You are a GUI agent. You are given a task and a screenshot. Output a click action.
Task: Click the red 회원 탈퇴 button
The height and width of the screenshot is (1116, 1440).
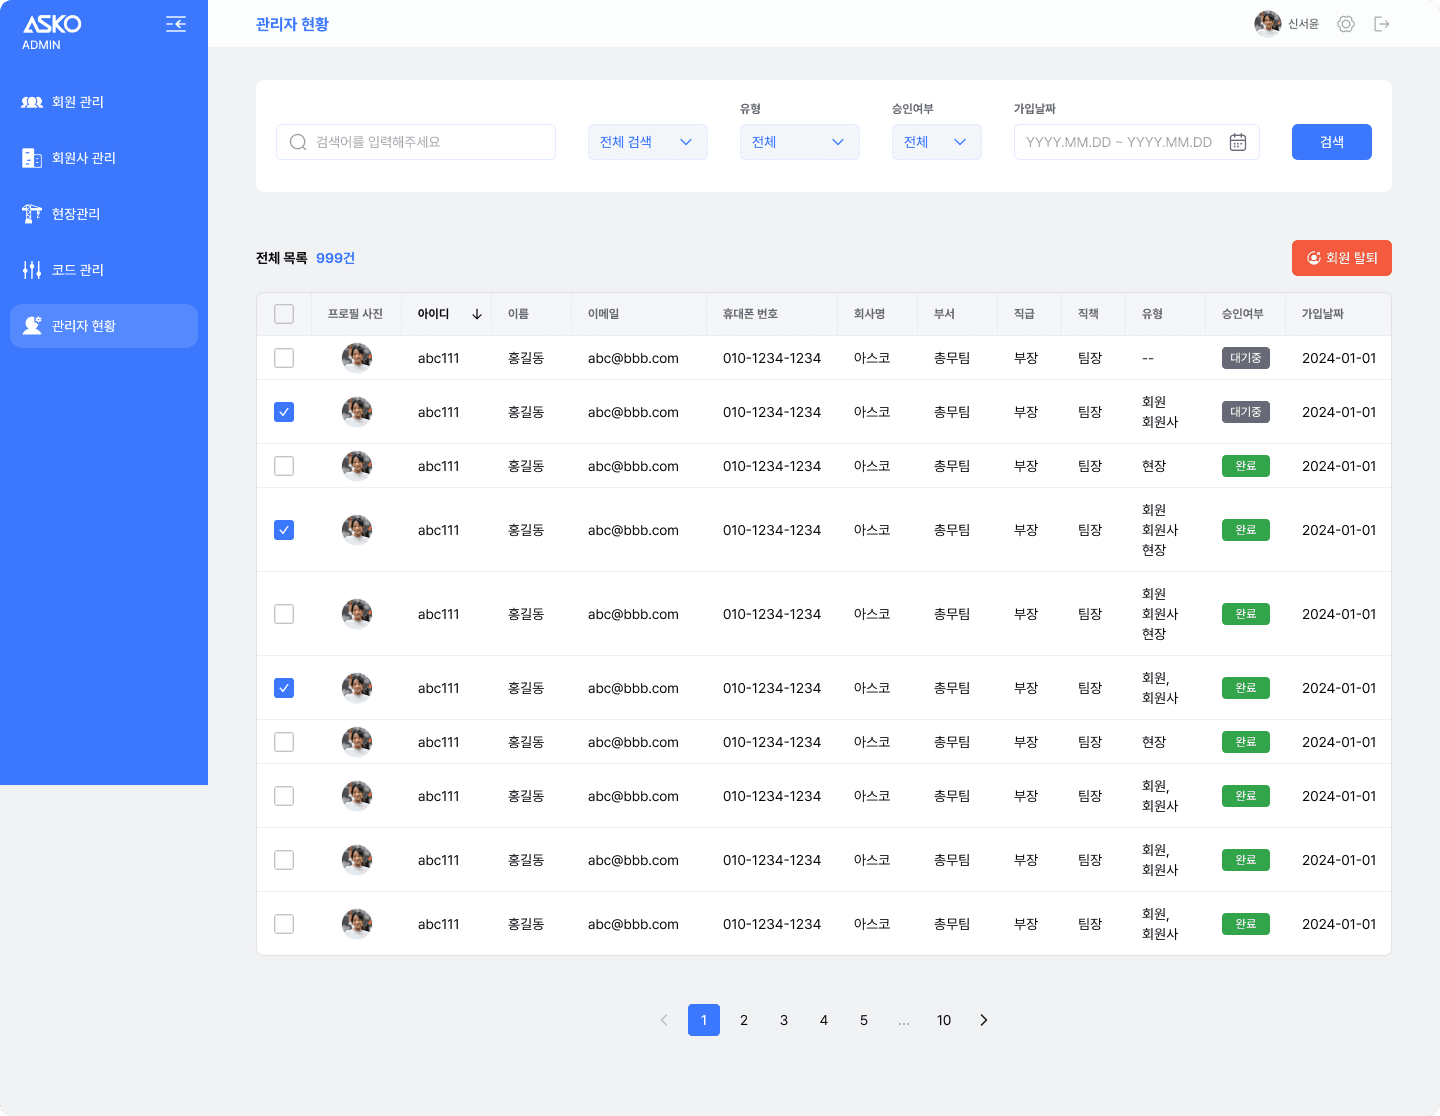[x=1341, y=258]
